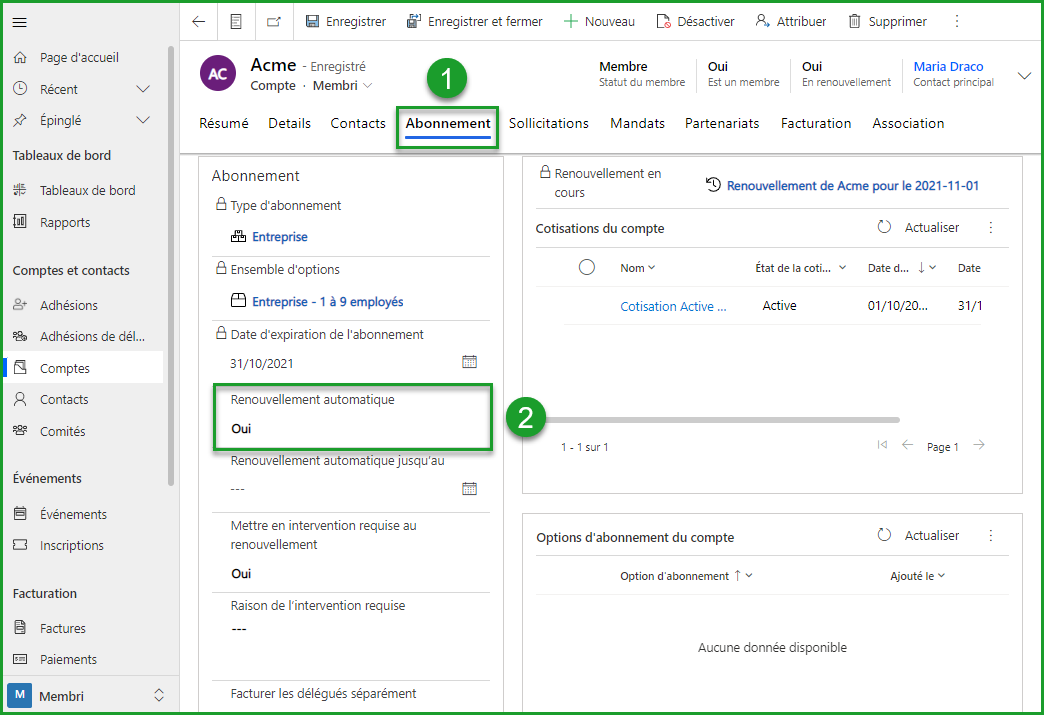Expand the Épinglé section chevron
Image resolution: width=1044 pixels, height=715 pixels.
click(x=143, y=120)
